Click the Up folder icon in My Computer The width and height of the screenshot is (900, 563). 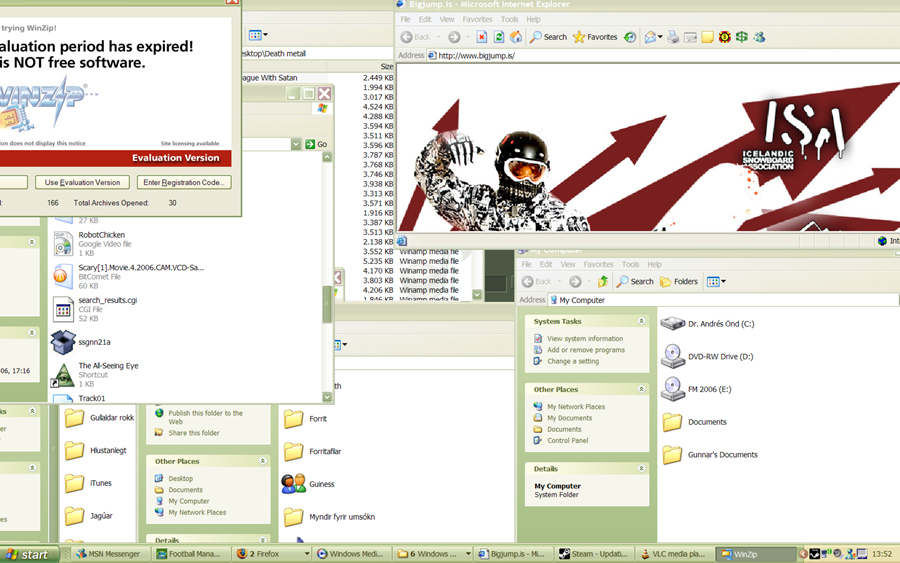pos(603,281)
